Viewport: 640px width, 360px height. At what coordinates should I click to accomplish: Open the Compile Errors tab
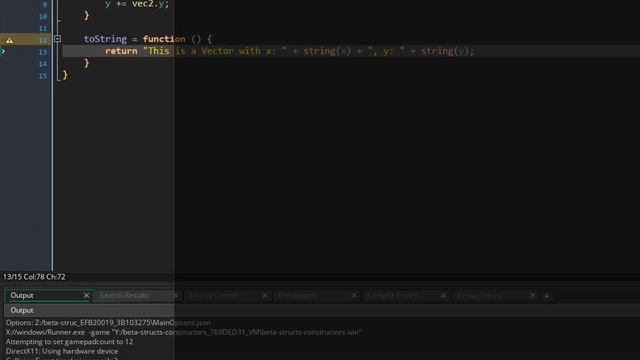393,295
